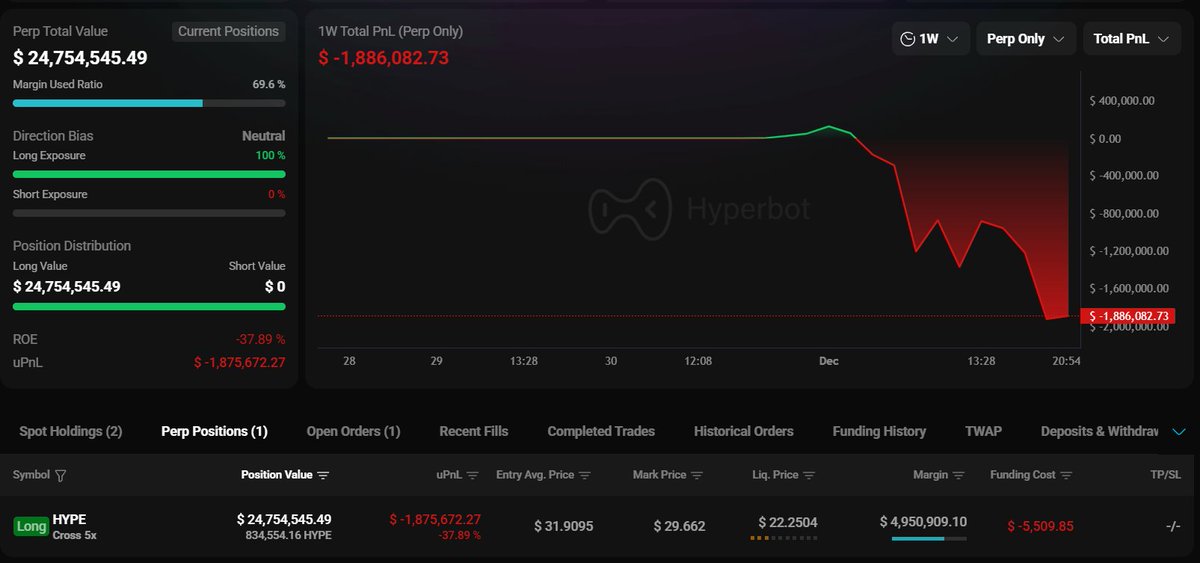The image size is (1200, 563).
Task: Click the ROE value -37.89 %
Action: (x=260, y=339)
